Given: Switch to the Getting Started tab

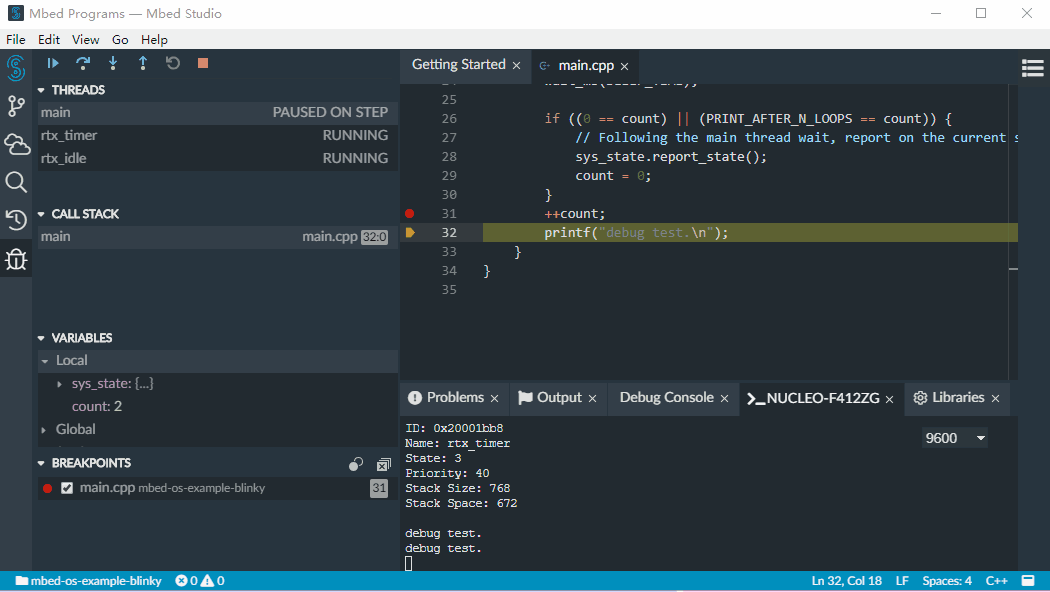Looking at the screenshot, I should [459, 64].
